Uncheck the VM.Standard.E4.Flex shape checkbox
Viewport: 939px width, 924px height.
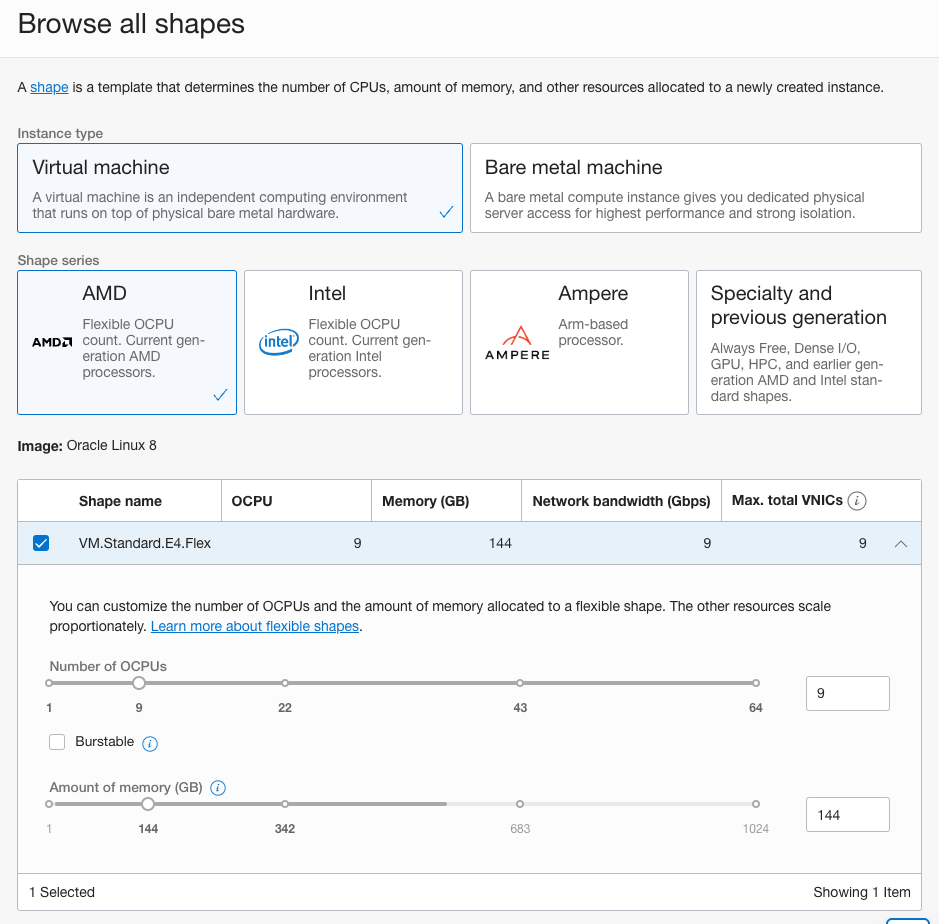[41, 543]
